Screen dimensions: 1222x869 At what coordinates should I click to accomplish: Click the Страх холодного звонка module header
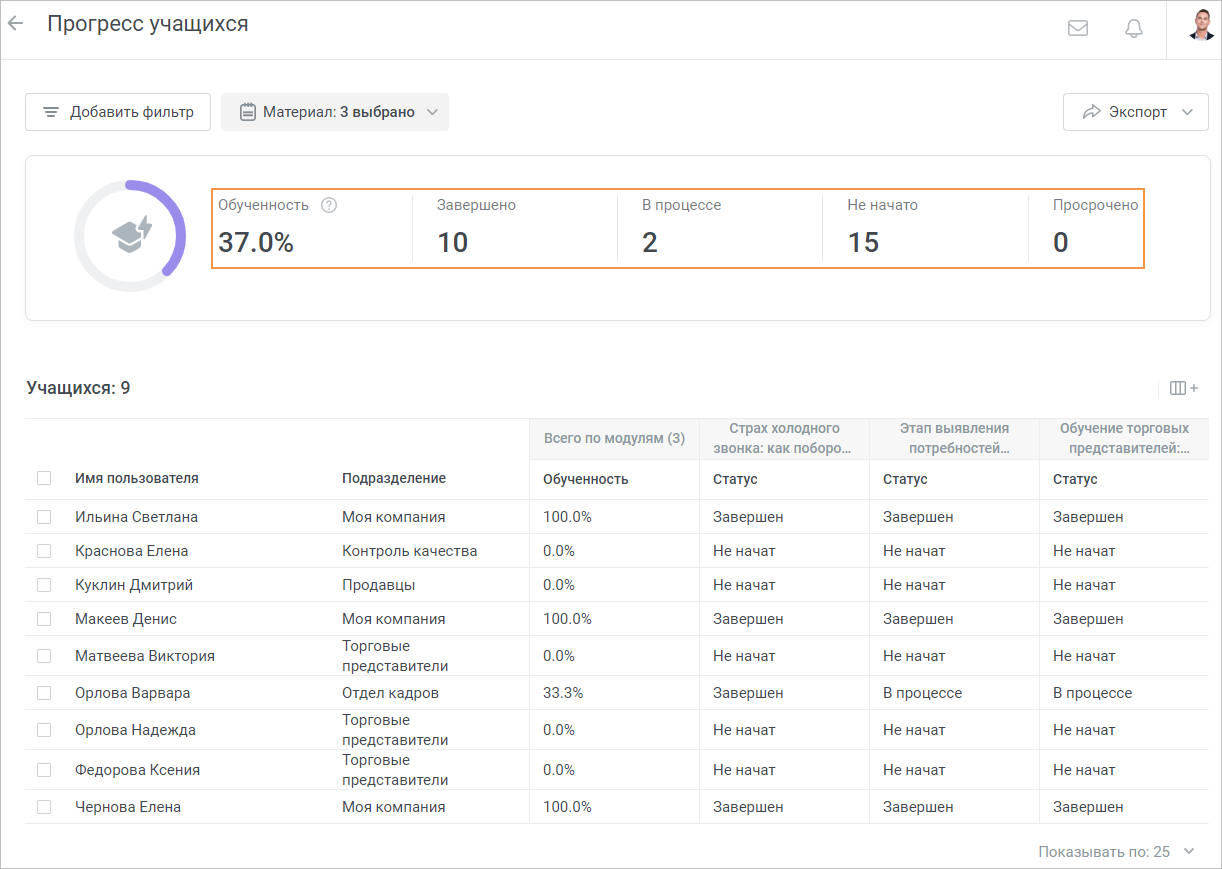784,439
